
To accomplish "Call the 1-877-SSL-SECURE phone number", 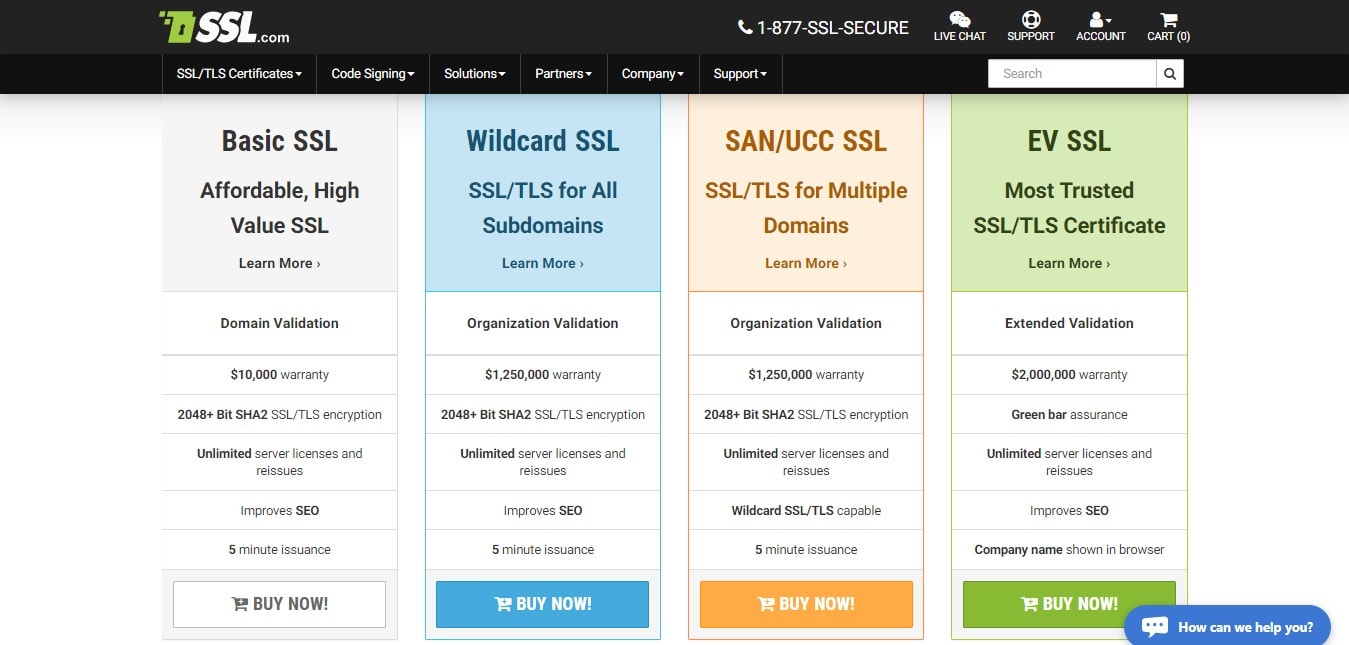I will 823,28.
